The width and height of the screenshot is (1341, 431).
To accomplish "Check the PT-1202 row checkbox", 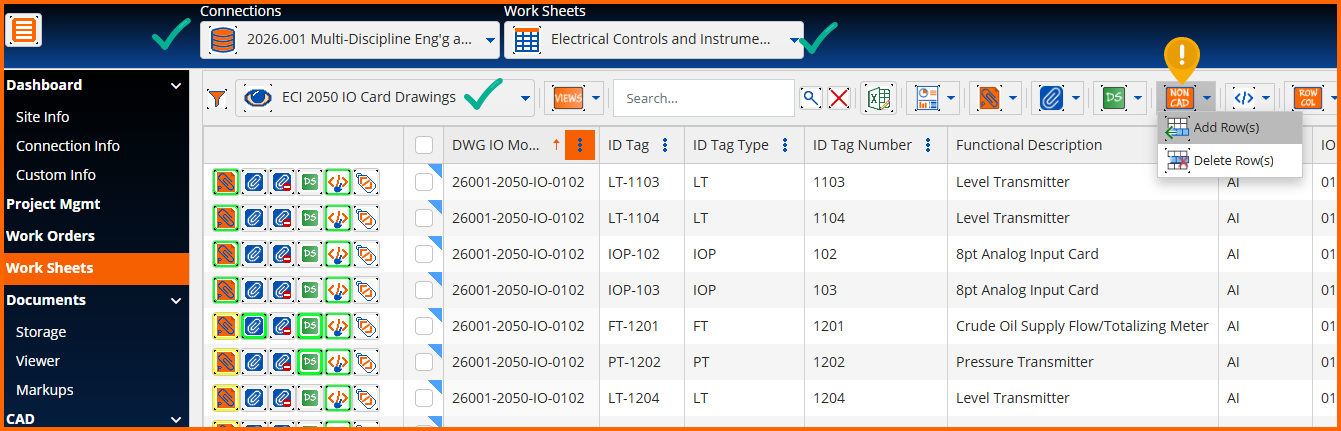I will click(x=424, y=362).
